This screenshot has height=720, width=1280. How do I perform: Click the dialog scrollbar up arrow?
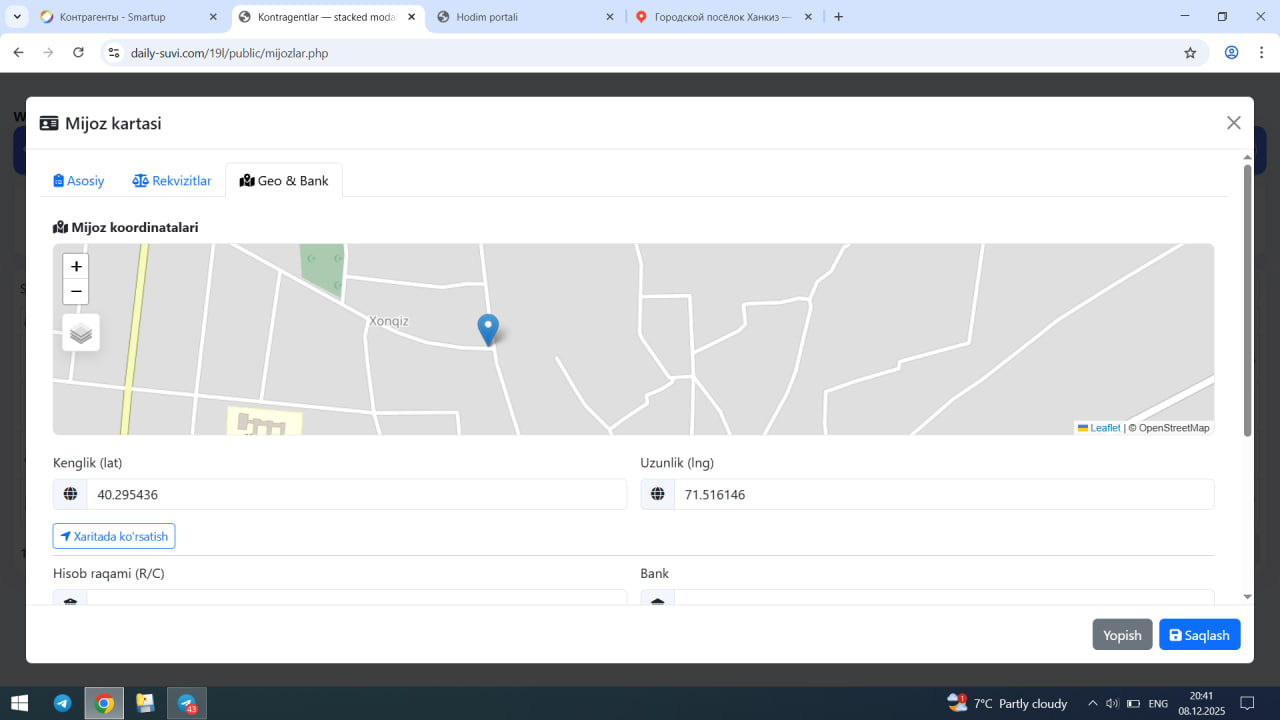(1247, 157)
